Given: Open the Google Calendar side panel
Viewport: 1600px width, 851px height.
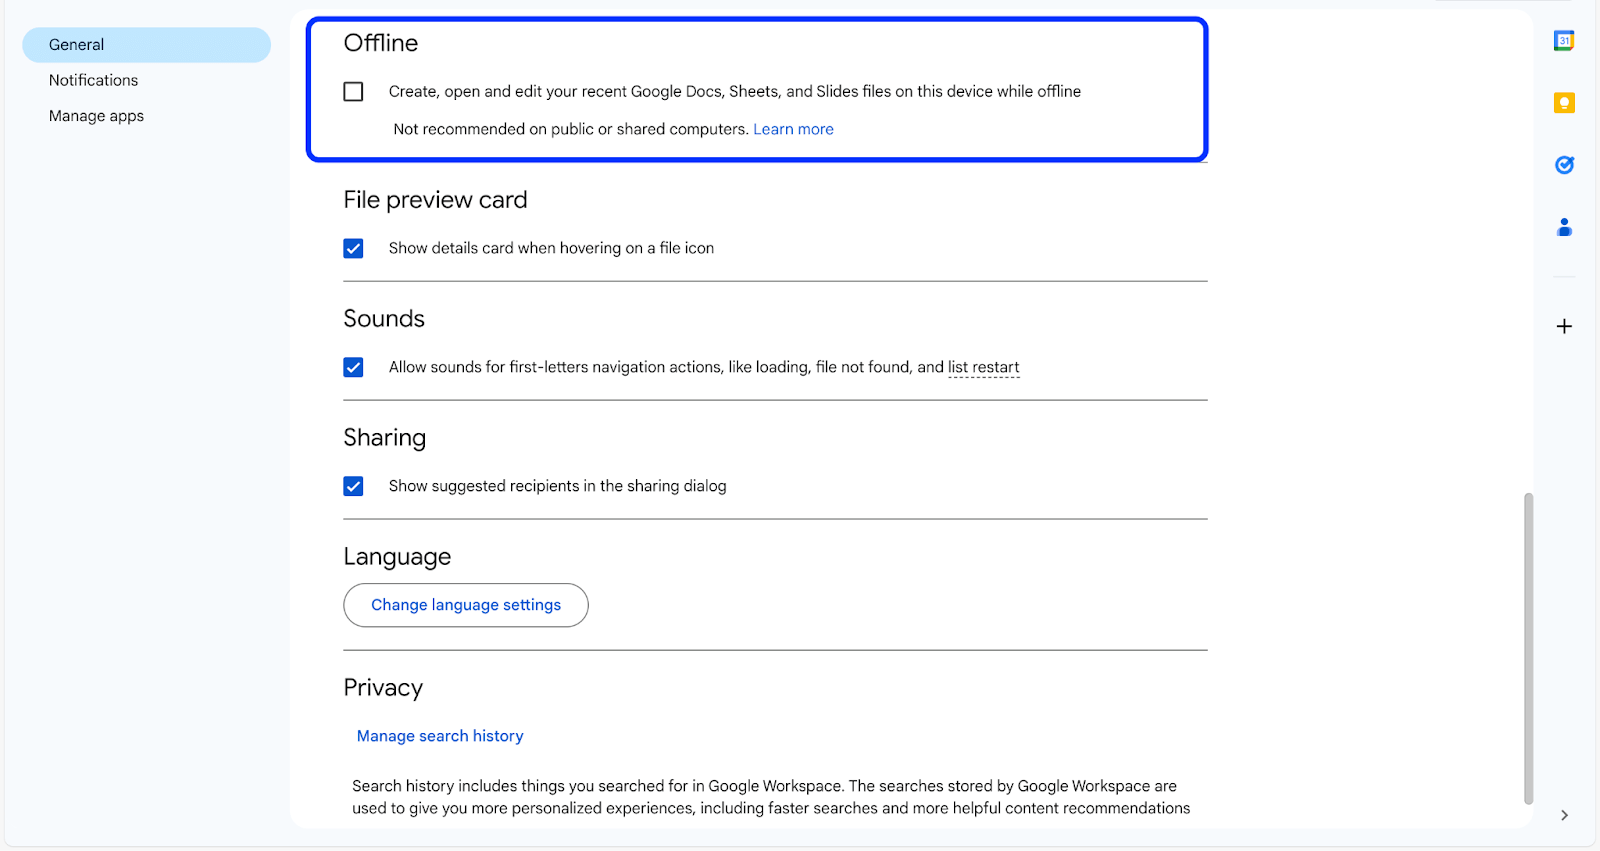Looking at the screenshot, I should click(x=1563, y=40).
